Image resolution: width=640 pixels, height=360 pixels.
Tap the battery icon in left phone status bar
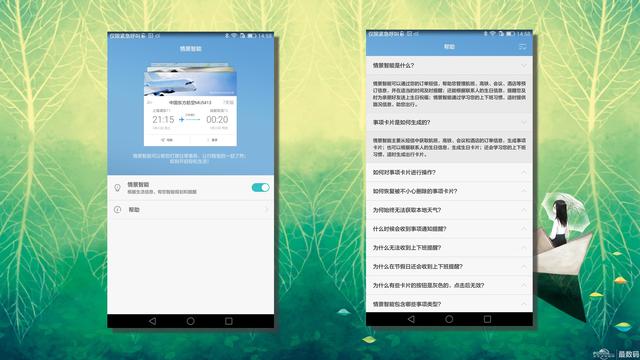click(251, 36)
